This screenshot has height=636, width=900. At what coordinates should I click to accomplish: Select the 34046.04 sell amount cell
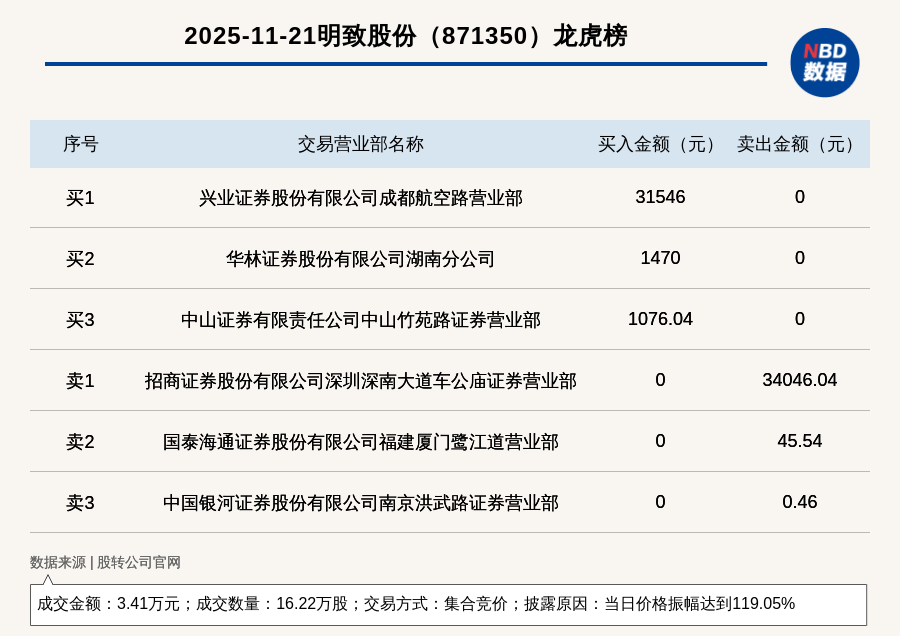(800, 380)
